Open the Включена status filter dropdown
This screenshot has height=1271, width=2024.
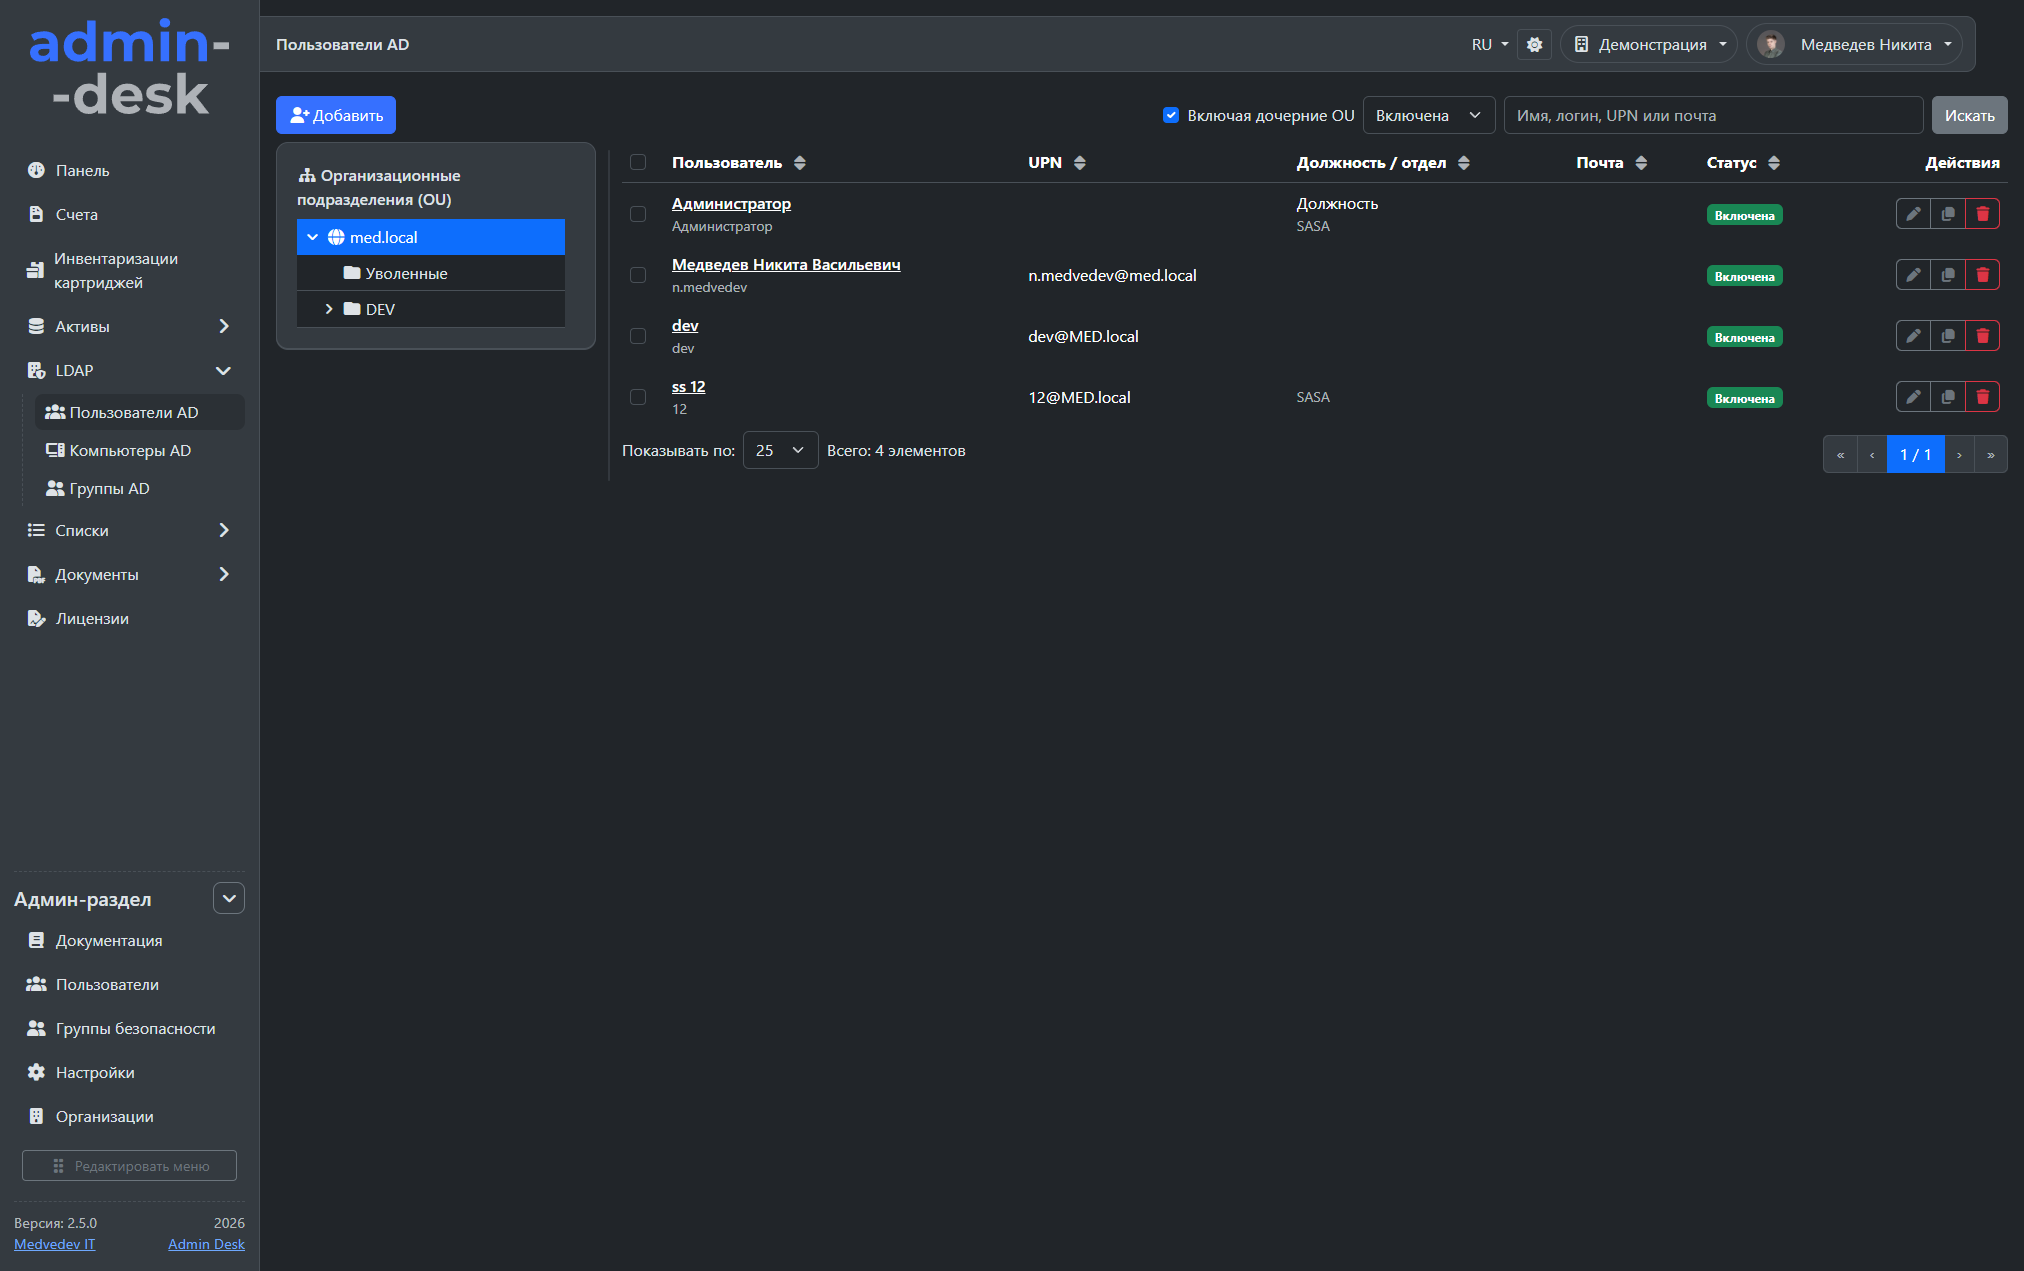1428,115
